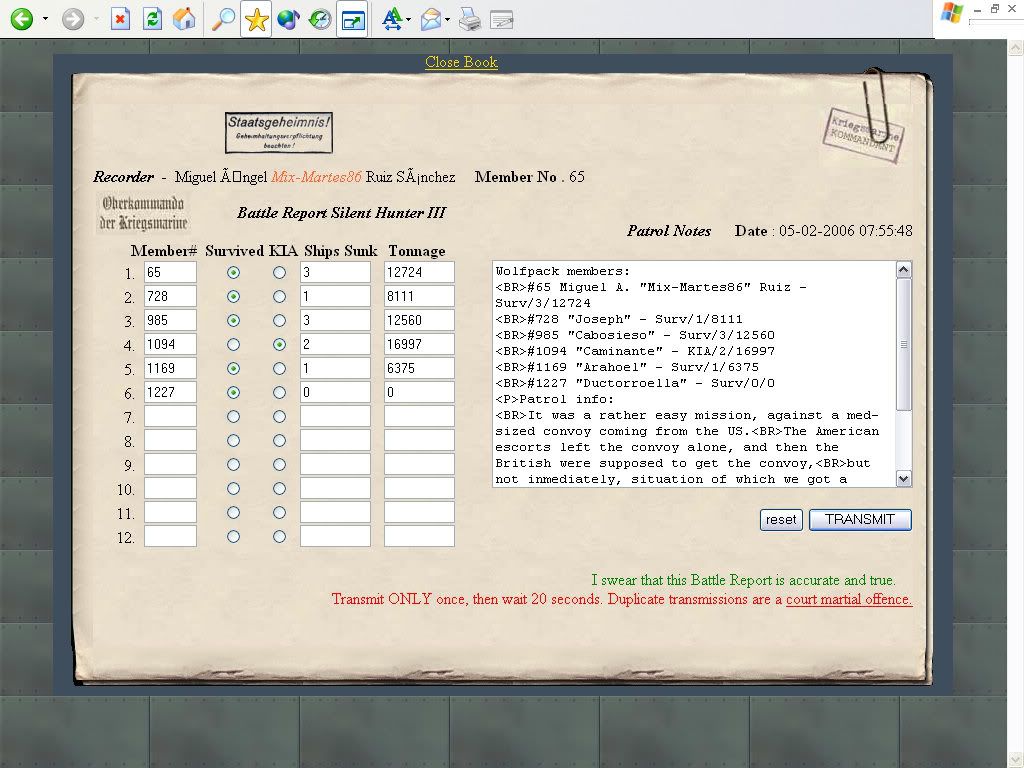Open the text size dropdown arrow
Image resolution: width=1024 pixels, height=768 pixels.
click(x=409, y=19)
